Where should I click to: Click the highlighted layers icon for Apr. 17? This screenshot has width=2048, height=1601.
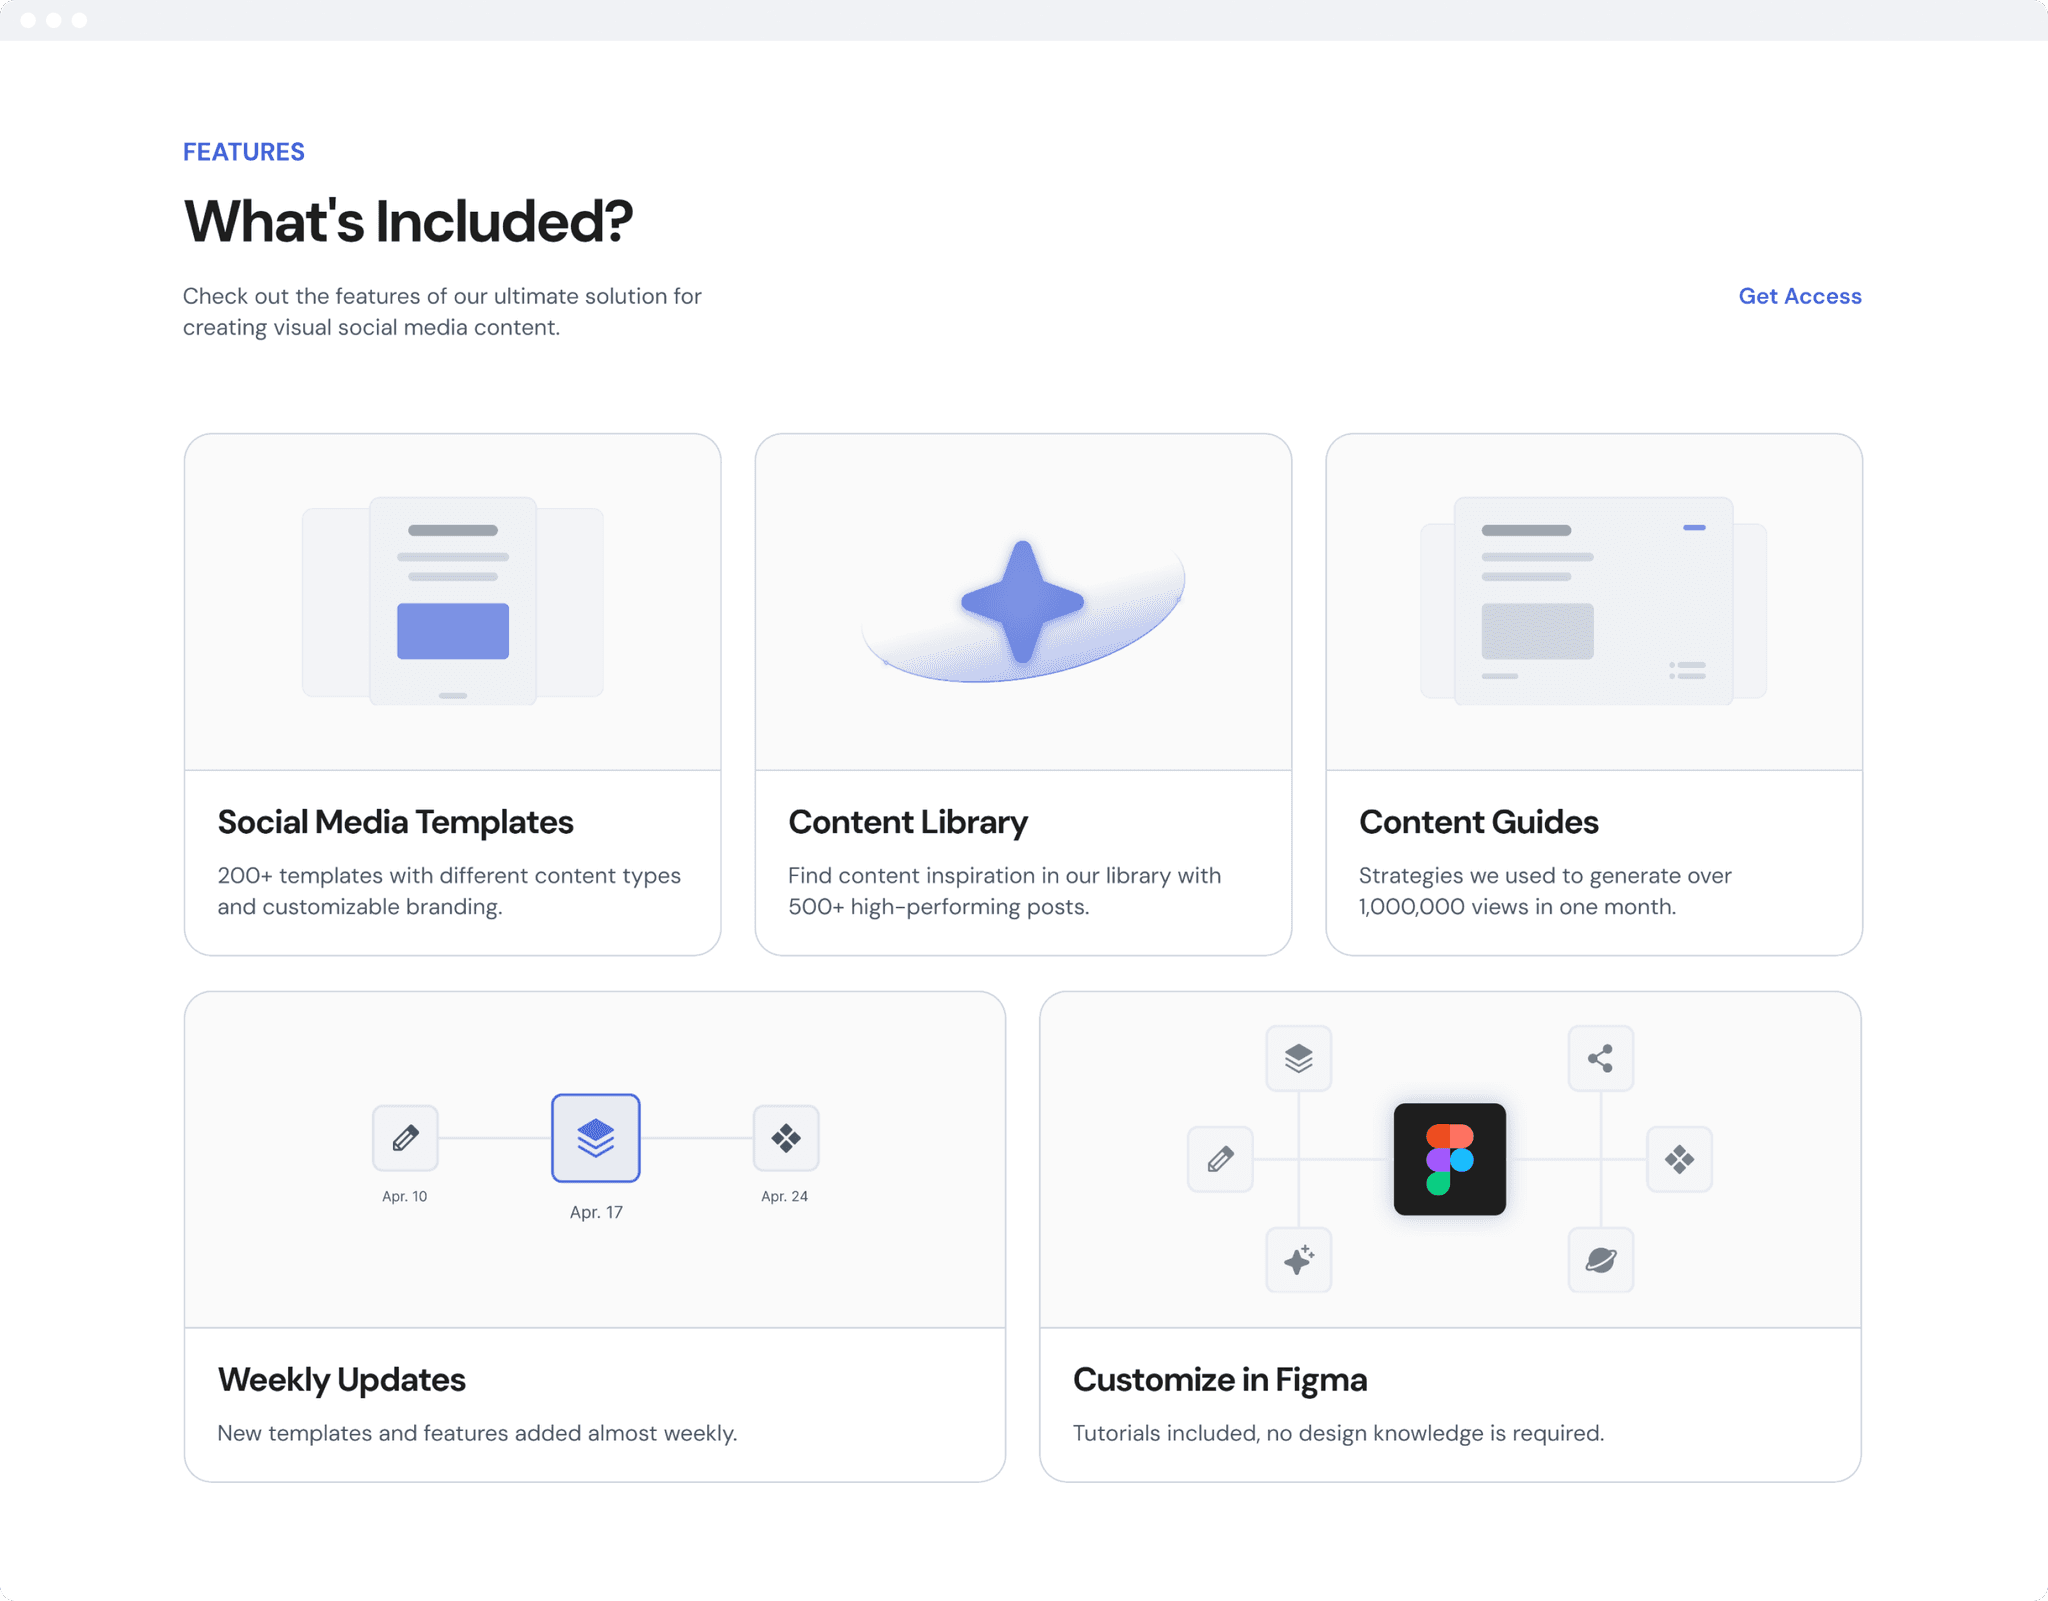coord(595,1138)
